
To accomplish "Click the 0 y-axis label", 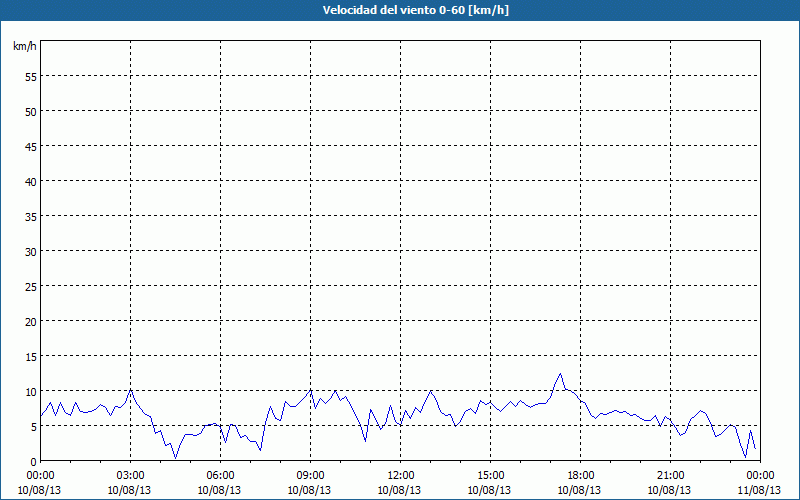I will pyautogui.click(x=34, y=462).
